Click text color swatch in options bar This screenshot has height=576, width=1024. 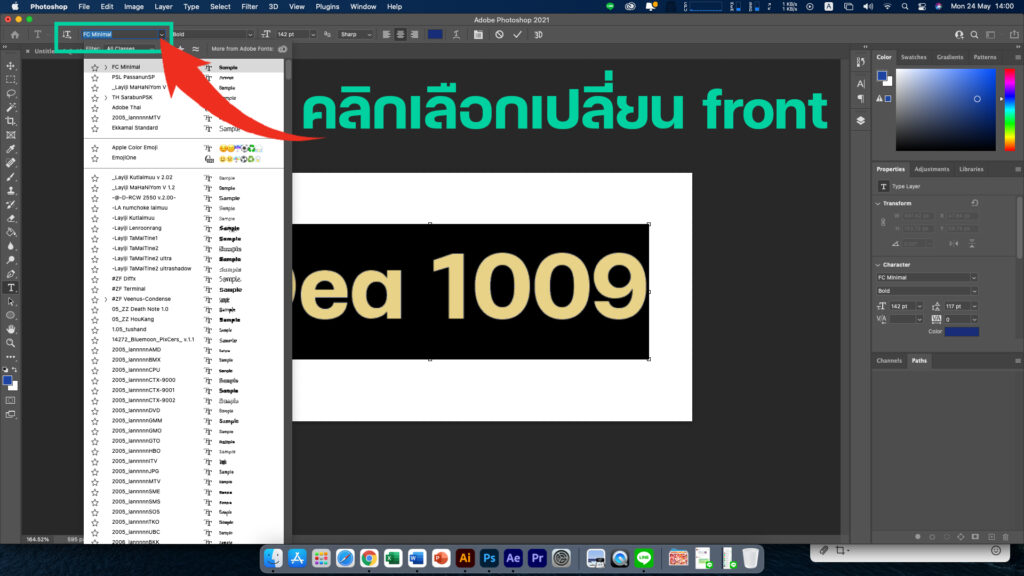[x=435, y=35]
